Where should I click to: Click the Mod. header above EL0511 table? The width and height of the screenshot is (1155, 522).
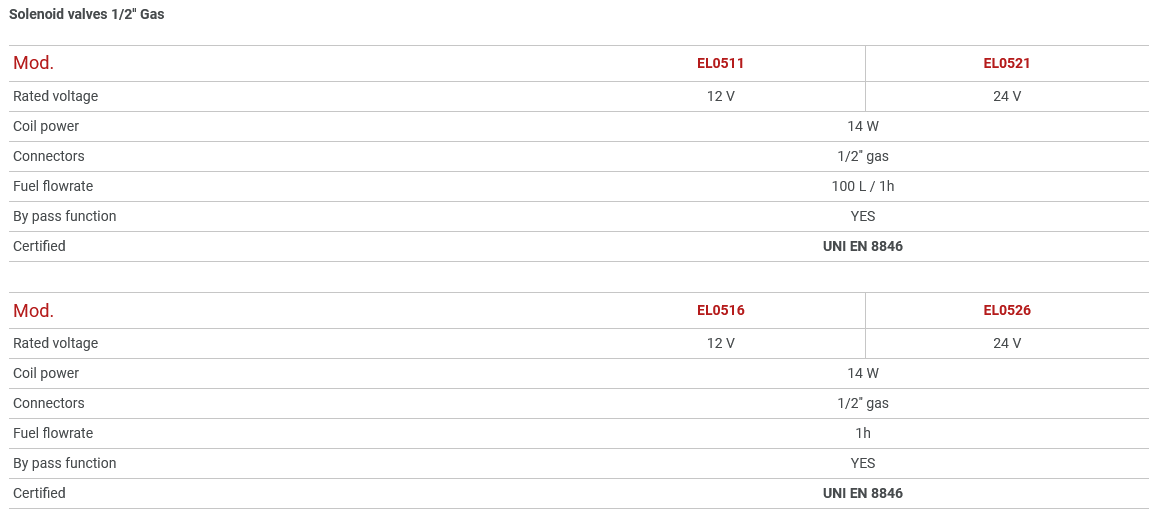click(x=33, y=63)
